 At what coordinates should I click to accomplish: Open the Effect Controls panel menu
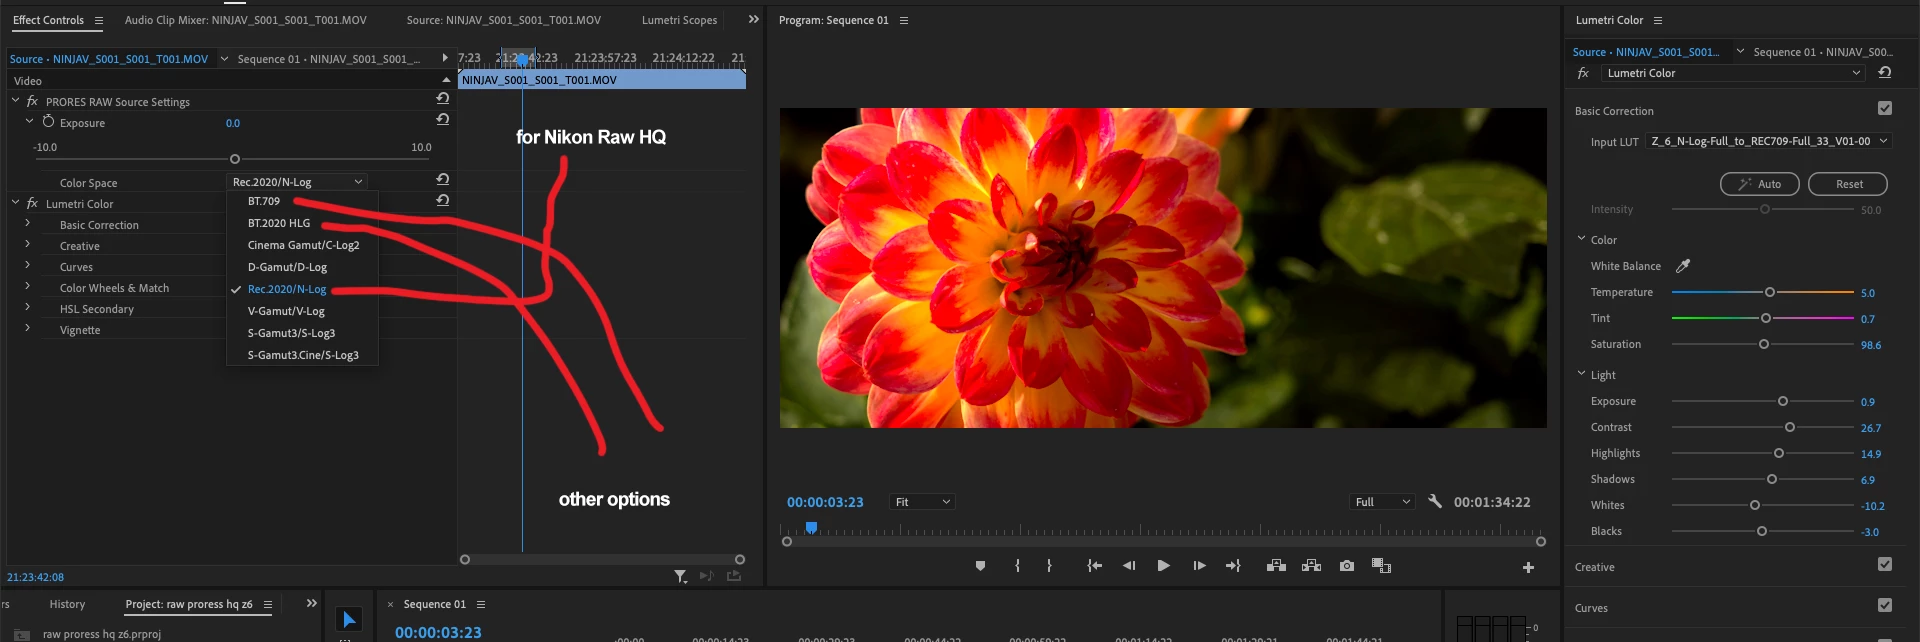[x=98, y=21]
